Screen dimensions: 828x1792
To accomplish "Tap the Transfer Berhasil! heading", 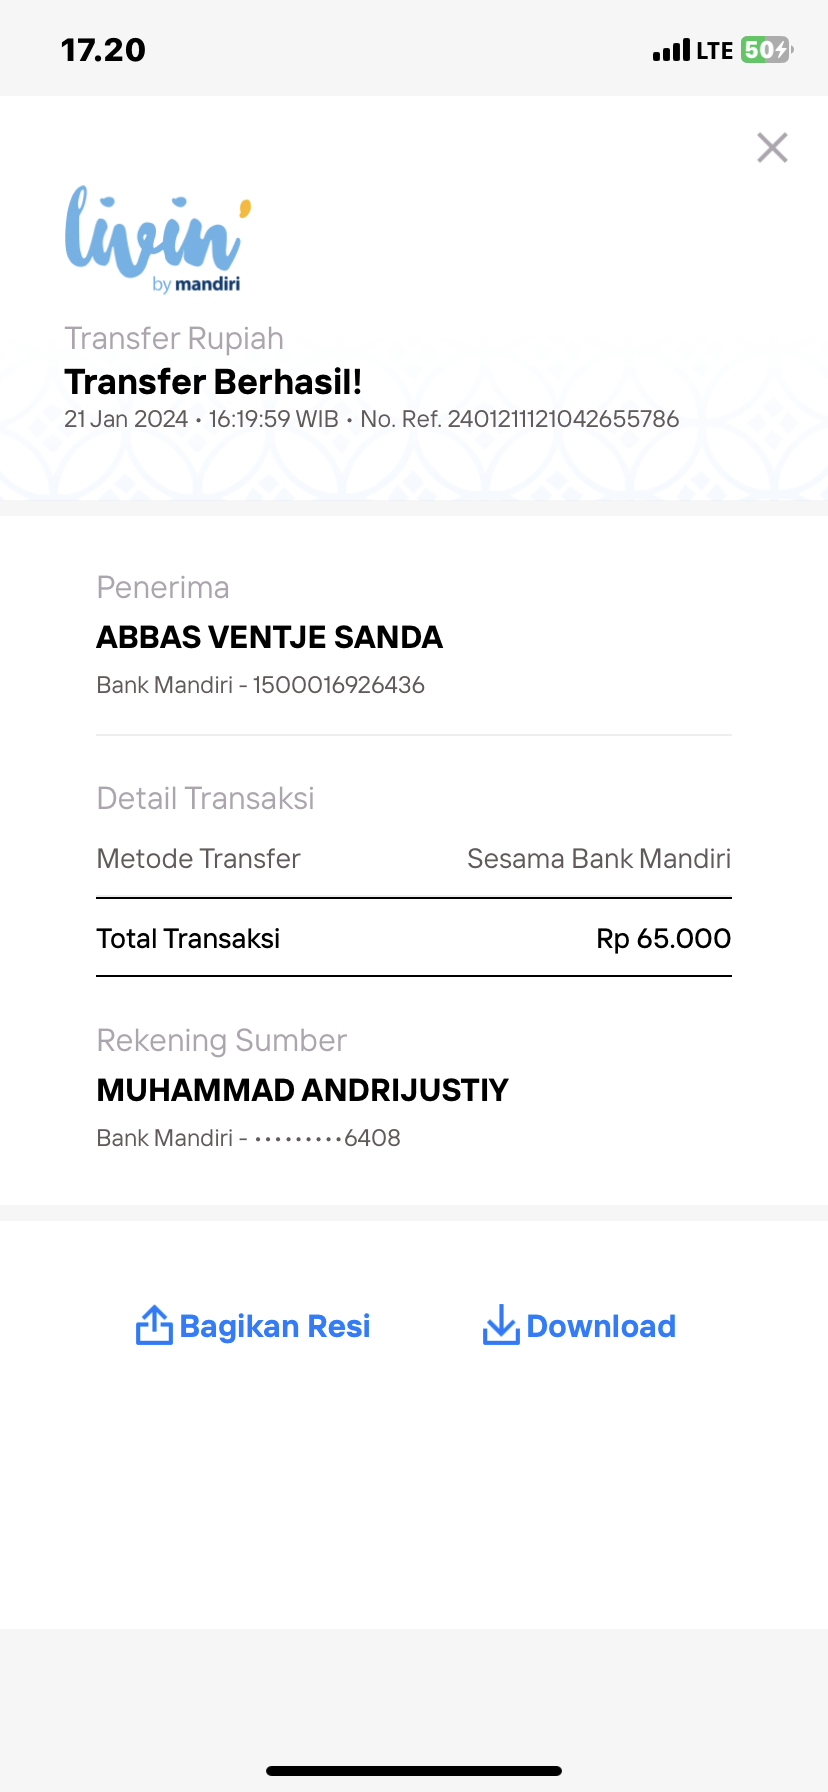I will click(x=213, y=382).
